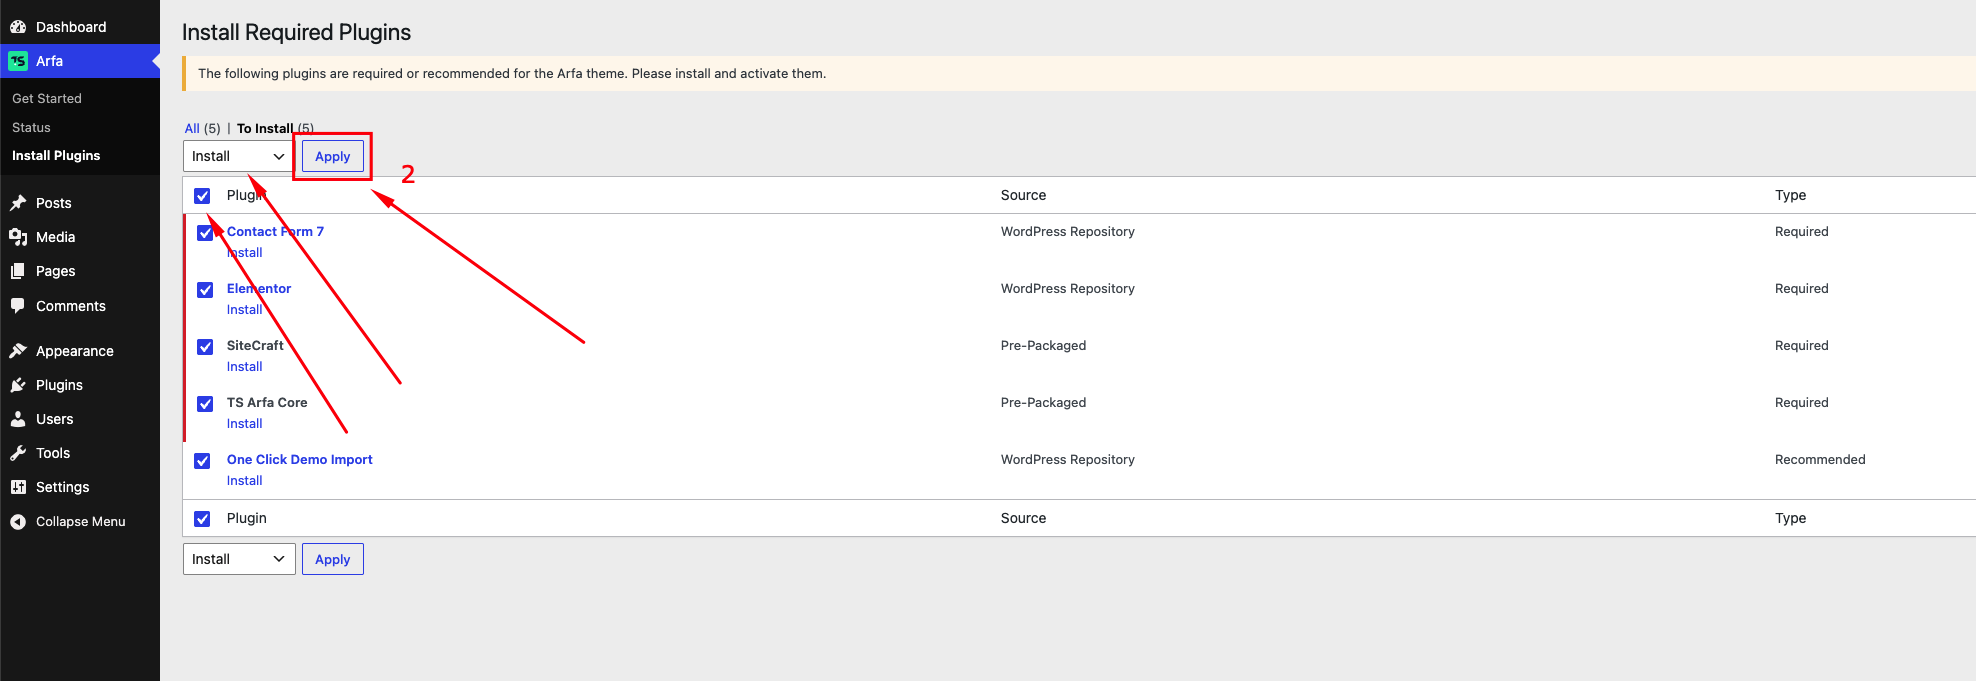Screen dimensions: 1976x681
Task: Click the Appearance paintbrush icon
Action: (x=18, y=351)
